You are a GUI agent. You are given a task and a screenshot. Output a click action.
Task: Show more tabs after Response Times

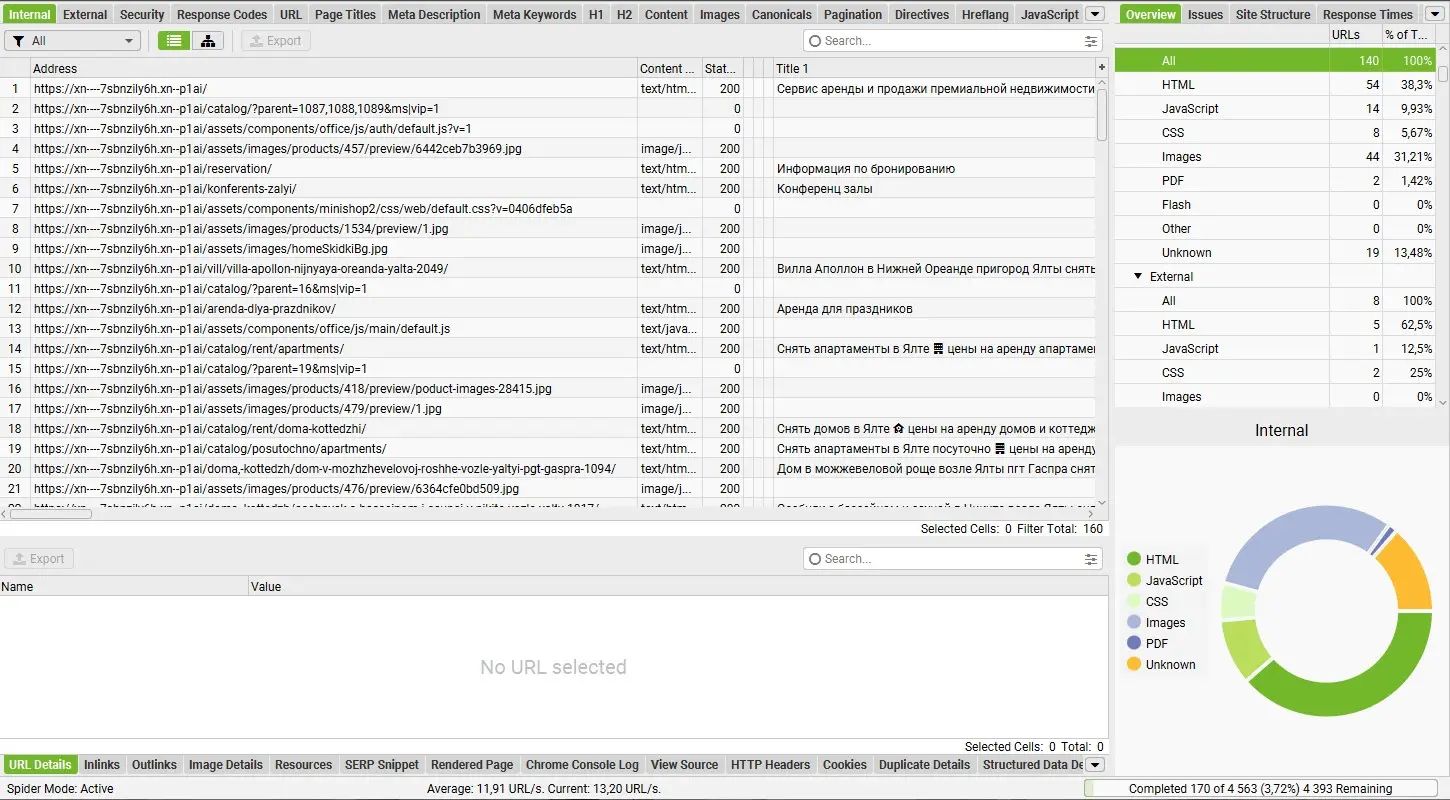[x=1433, y=14]
